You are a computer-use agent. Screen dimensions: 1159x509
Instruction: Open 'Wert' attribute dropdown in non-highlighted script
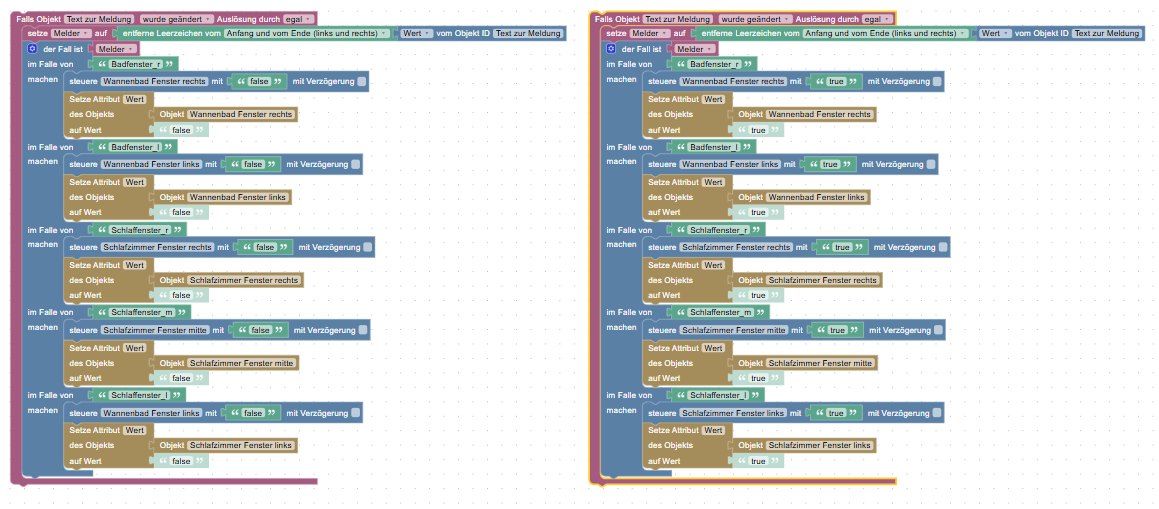click(416, 33)
